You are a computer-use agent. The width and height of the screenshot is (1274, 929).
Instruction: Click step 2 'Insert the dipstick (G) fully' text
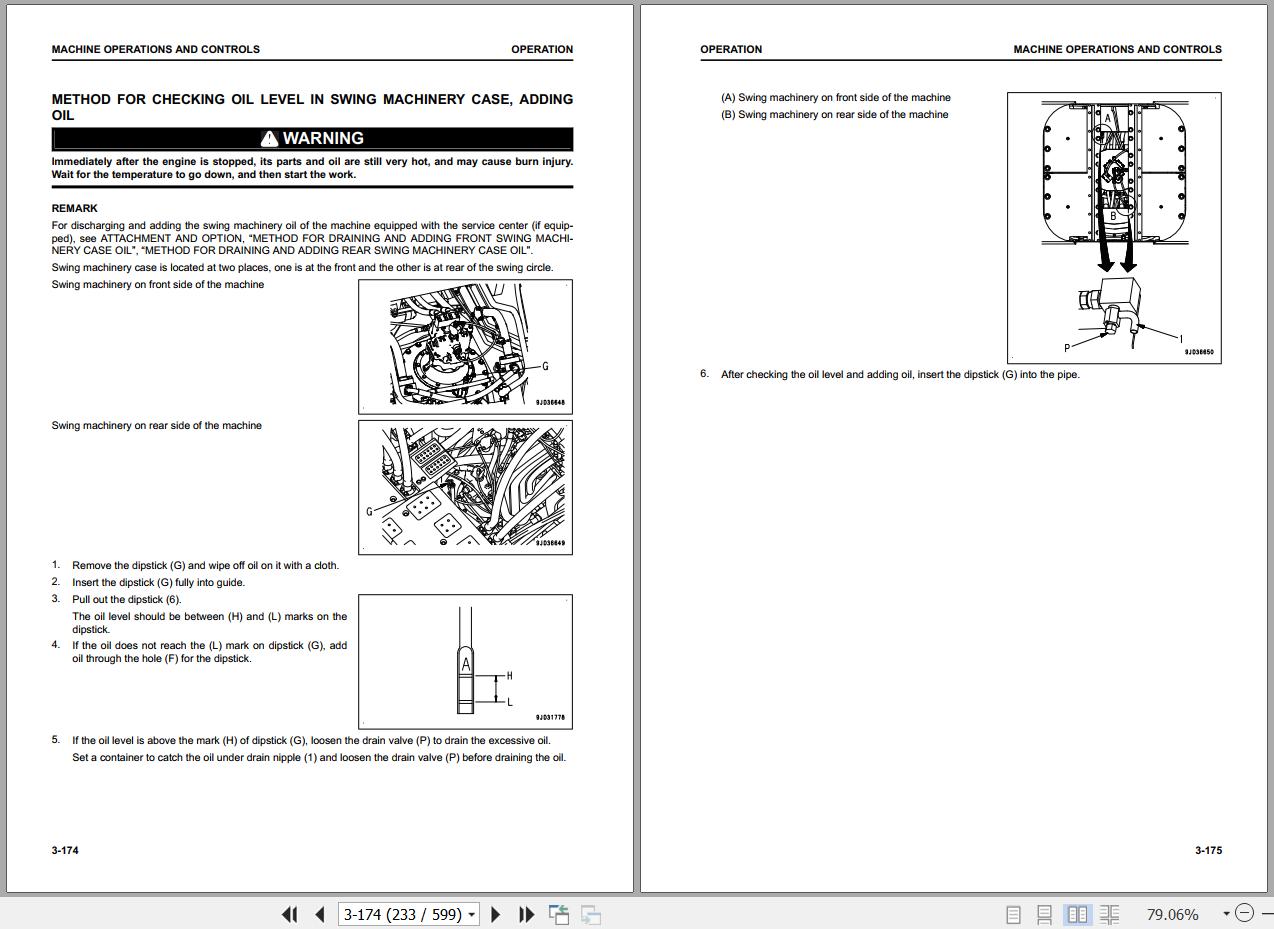[158, 582]
